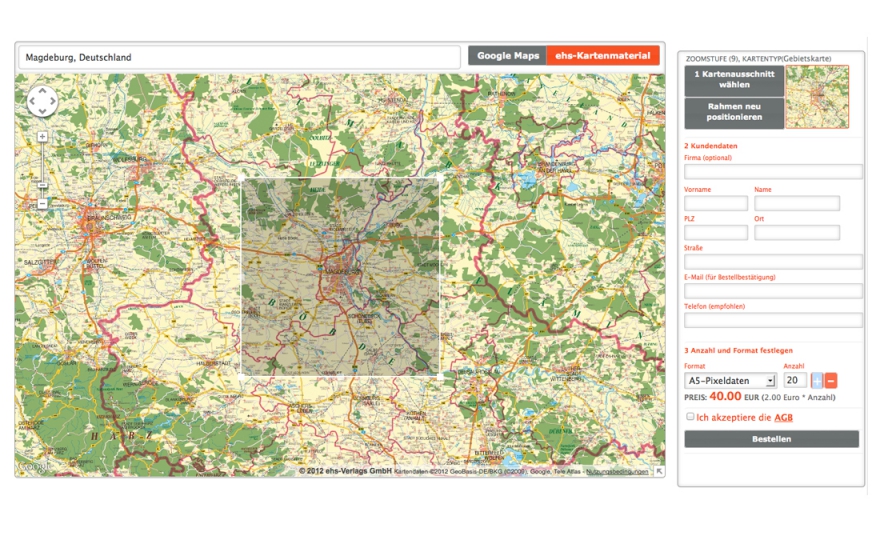This screenshot has width=880, height=560.
Task: Click the Firma (optional) input field
Action: 773,171
